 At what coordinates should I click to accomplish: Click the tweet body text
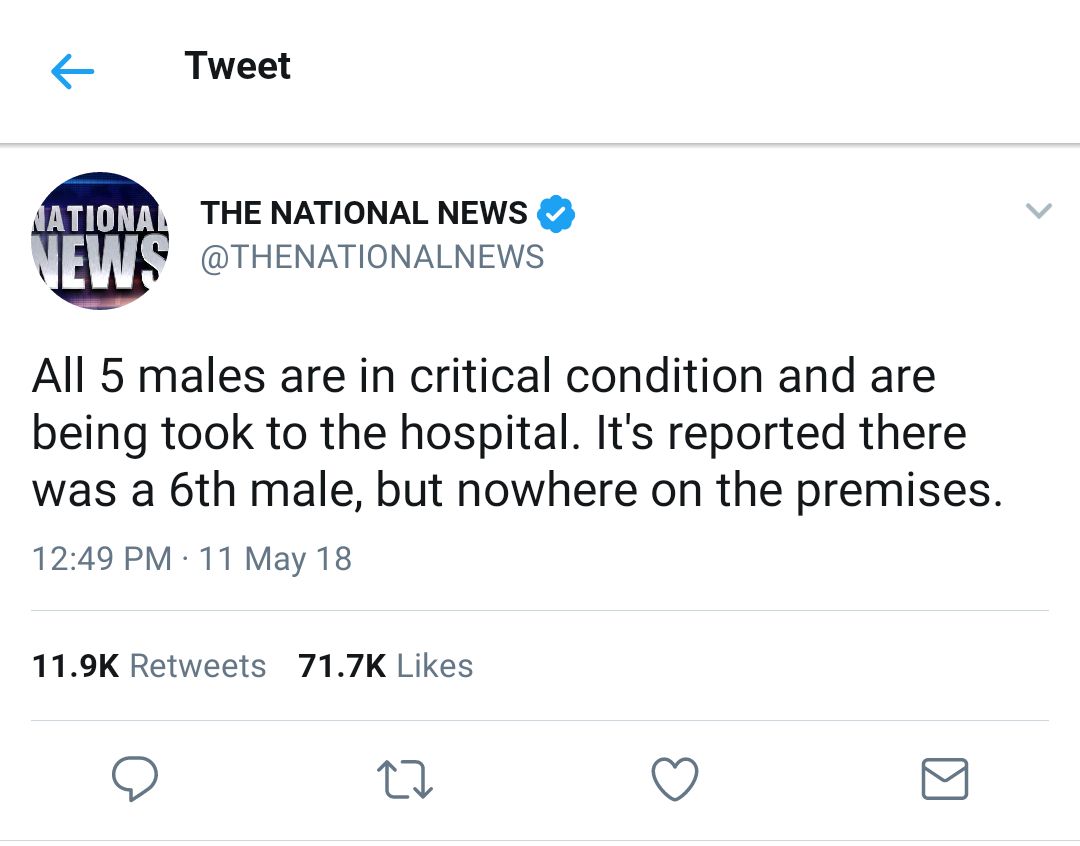tap(517, 433)
